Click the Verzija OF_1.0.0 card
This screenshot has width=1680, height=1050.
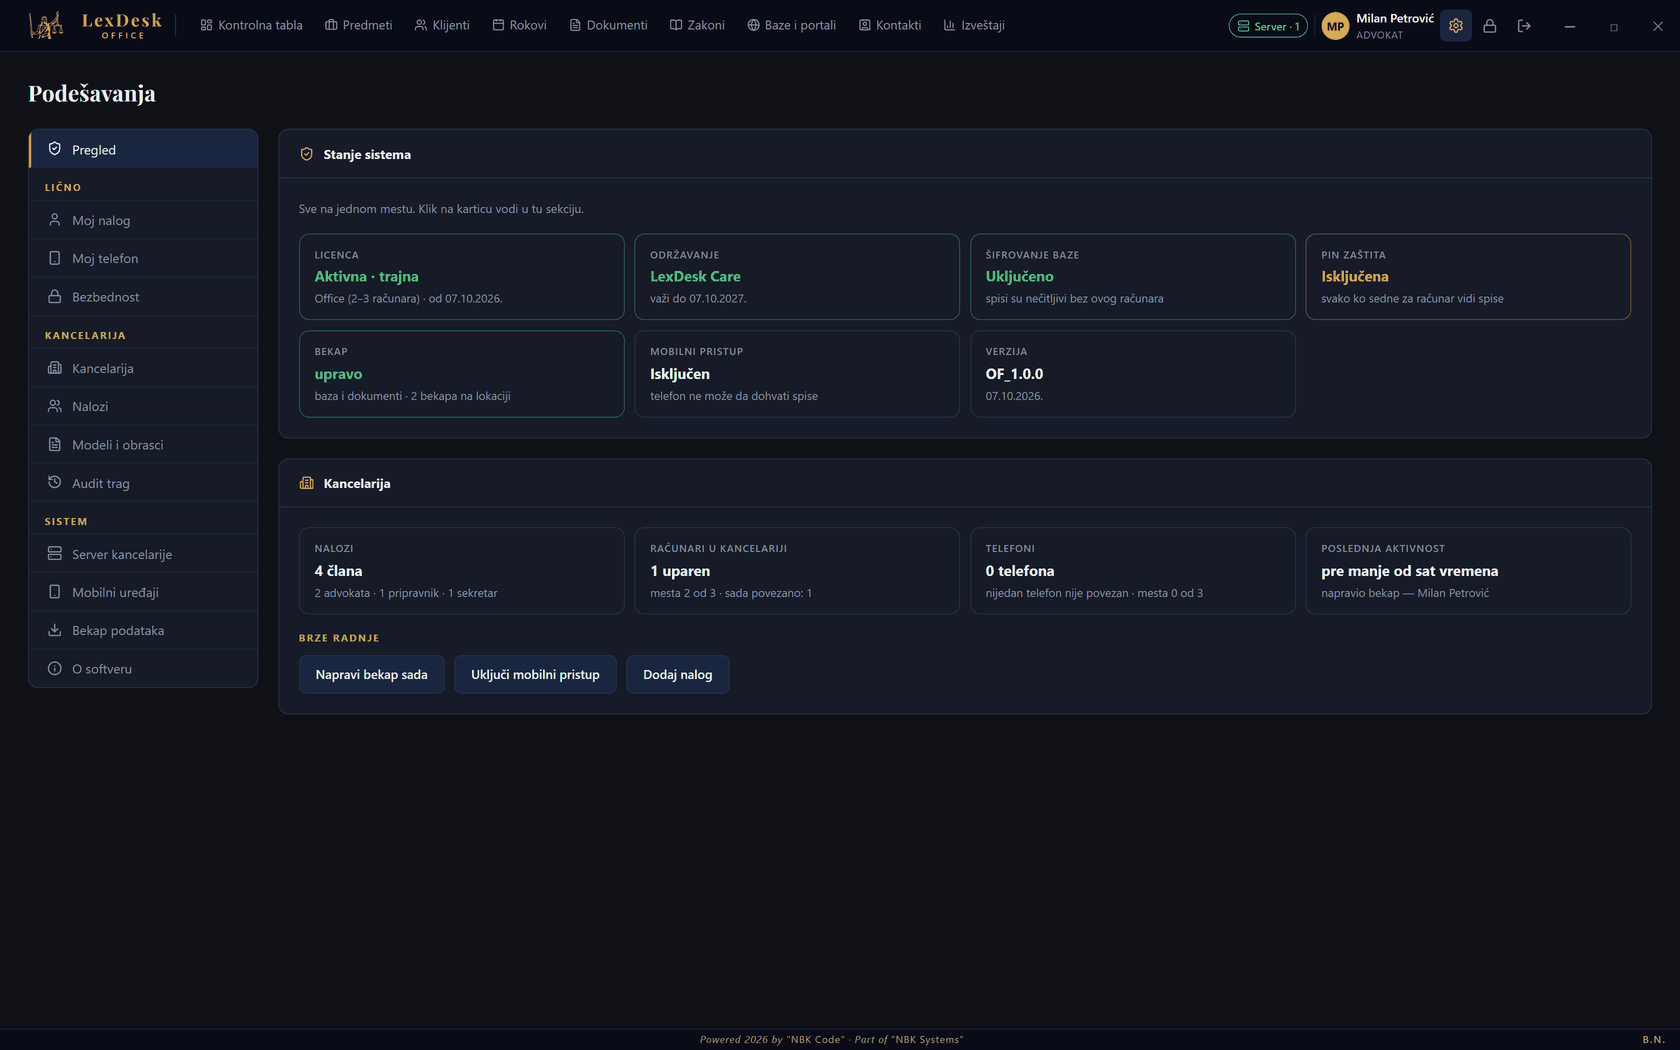point(1133,374)
